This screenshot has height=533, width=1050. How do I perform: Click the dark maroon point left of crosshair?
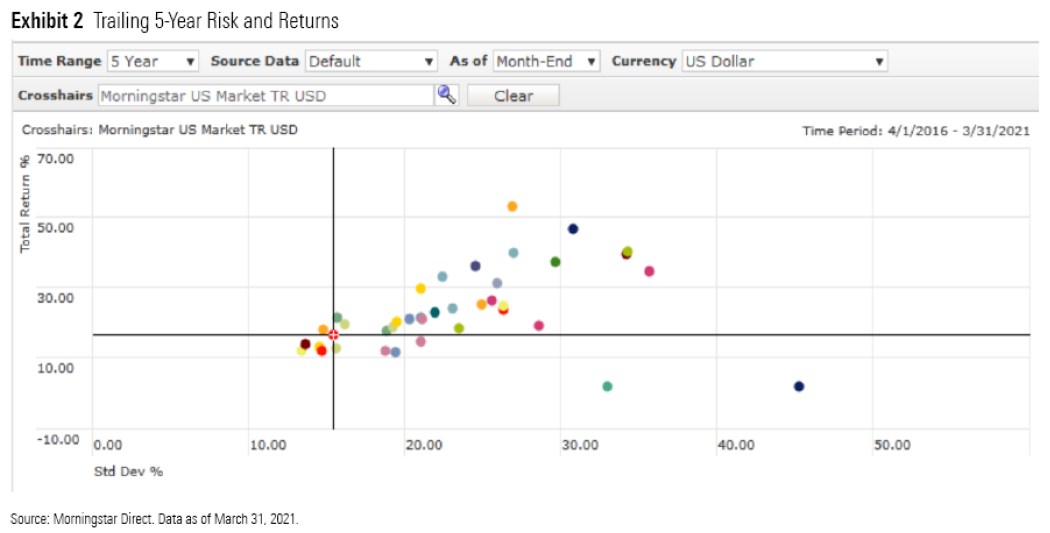305,344
